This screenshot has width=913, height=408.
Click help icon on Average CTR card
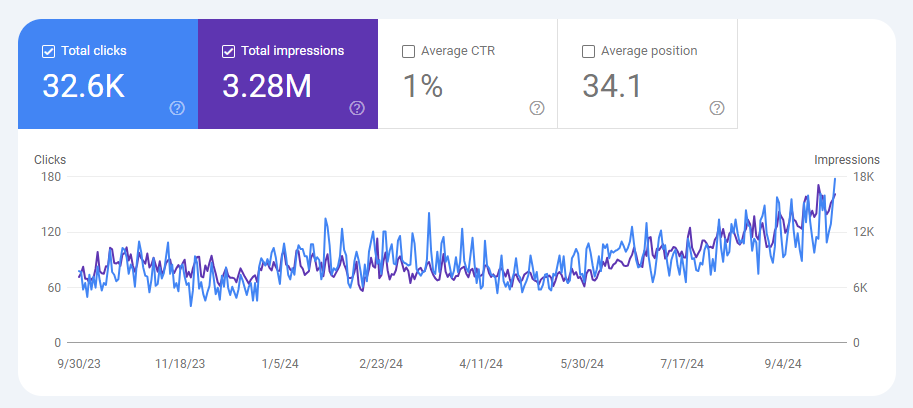[537, 108]
